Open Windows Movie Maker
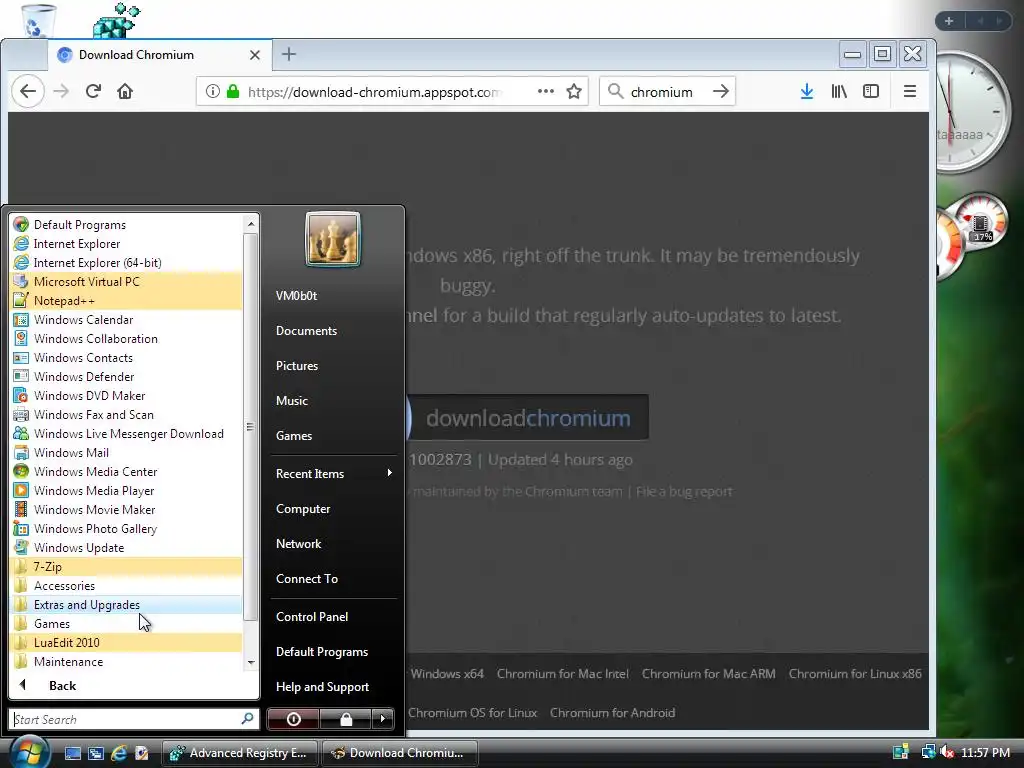Viewport: 1024px width, 768px height. 127,509
